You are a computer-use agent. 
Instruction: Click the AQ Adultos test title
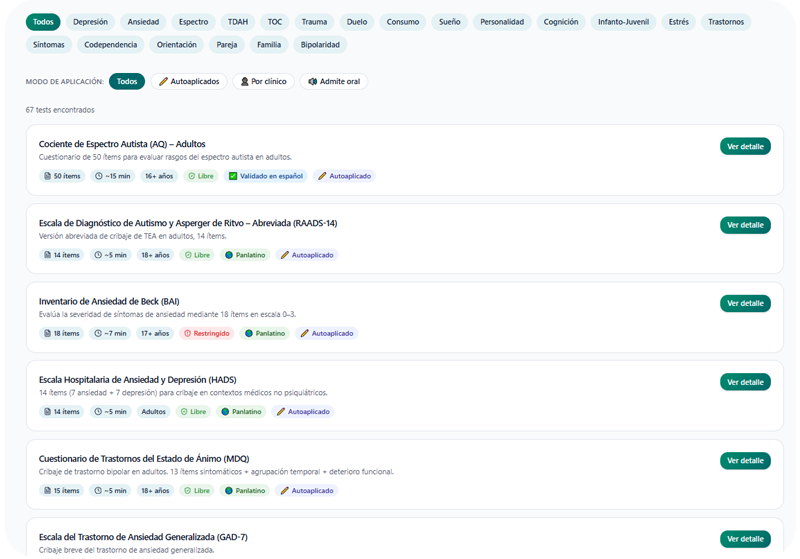(x=122, y=144)
